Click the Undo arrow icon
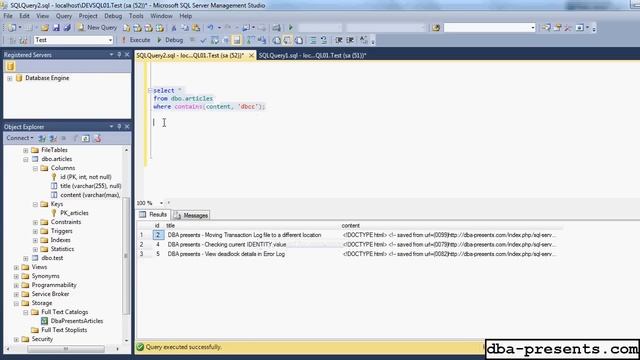640x360 pixels. coord(210,28)
